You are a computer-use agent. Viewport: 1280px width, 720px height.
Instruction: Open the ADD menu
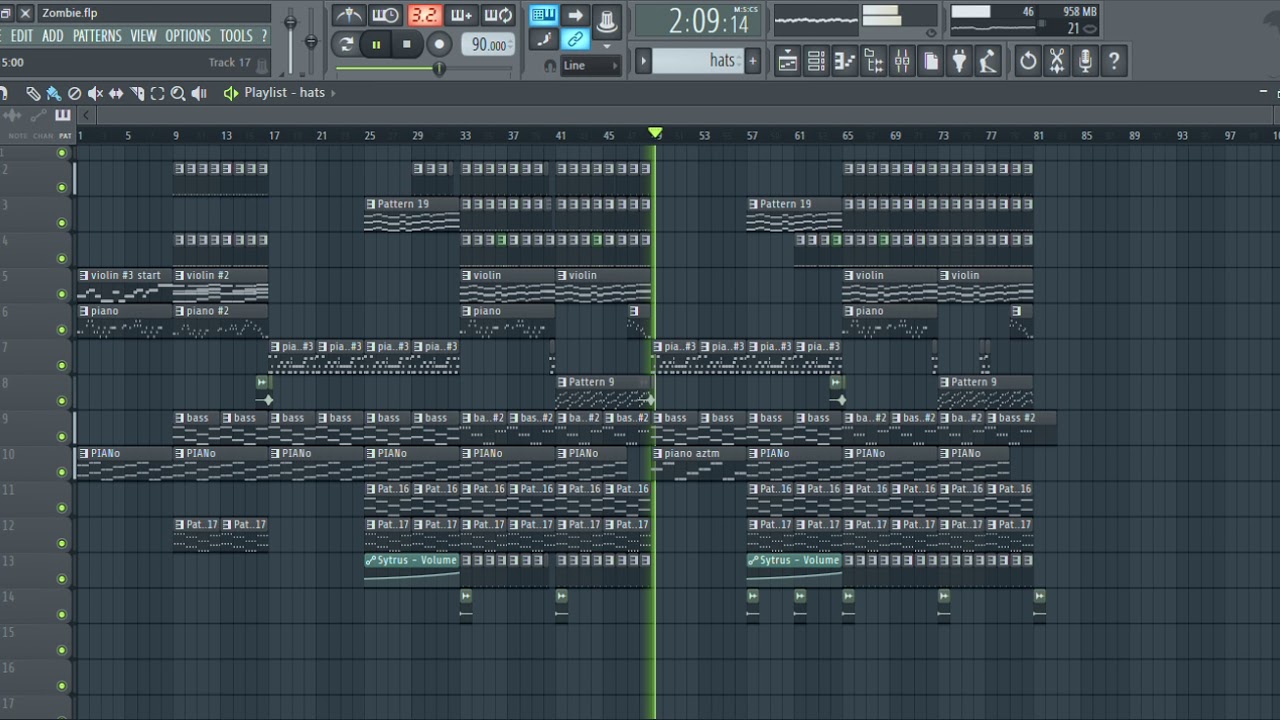pos(53,36)
